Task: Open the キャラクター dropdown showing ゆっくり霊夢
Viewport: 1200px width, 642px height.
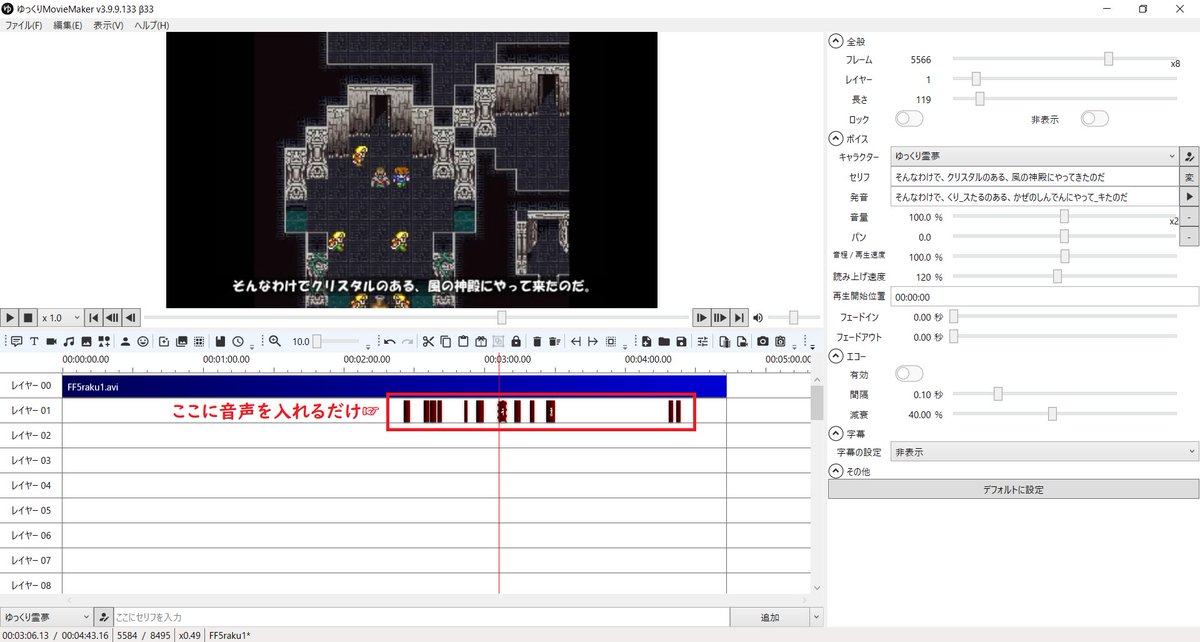Action: 1035,157
